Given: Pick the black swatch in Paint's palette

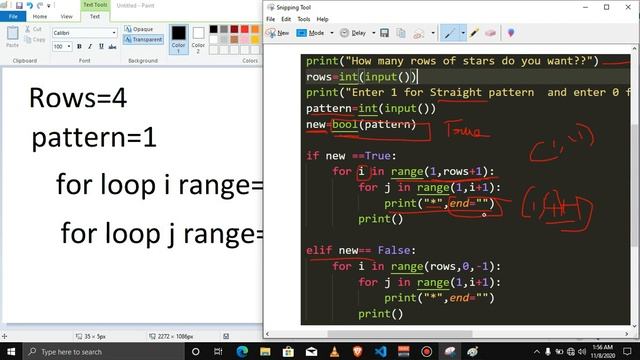Looking at the screenshot, I should (x=213, y=29).
